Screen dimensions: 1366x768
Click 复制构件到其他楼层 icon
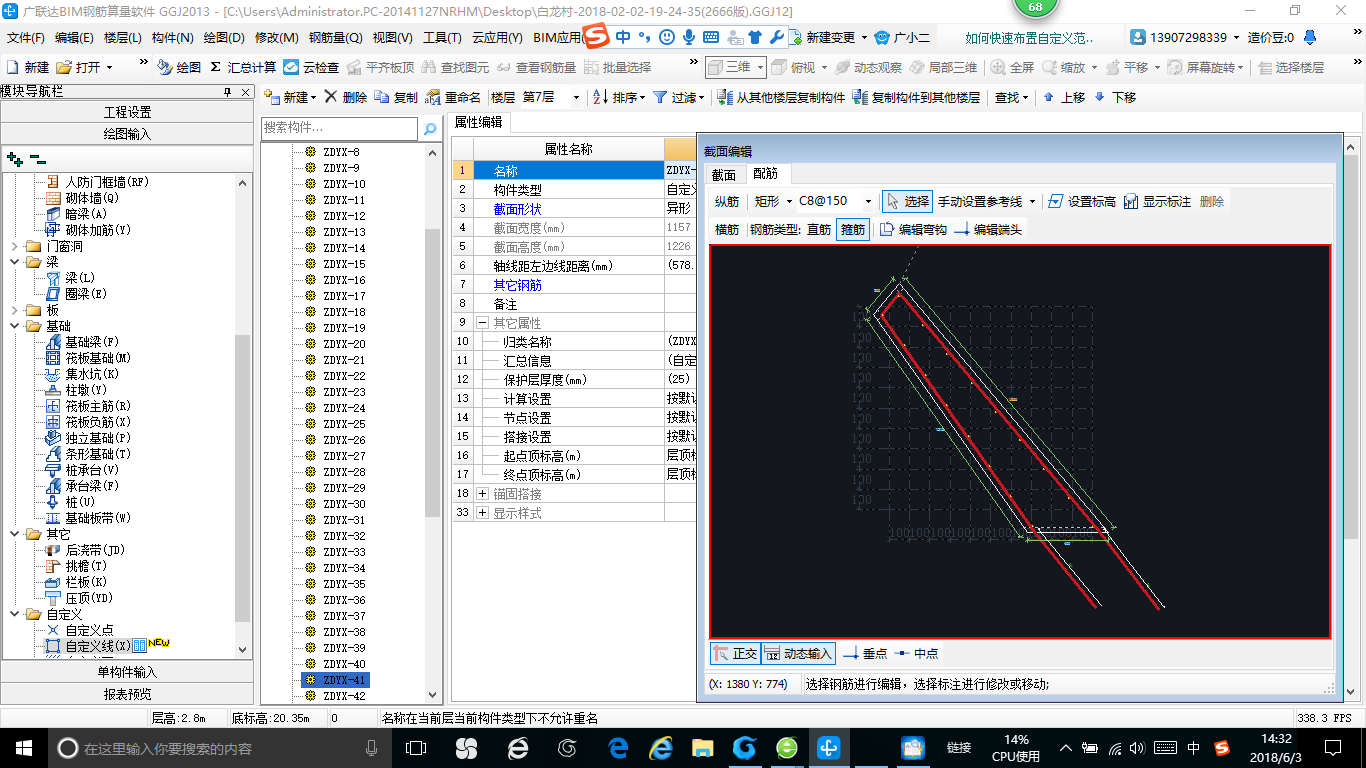click(859, 97)
